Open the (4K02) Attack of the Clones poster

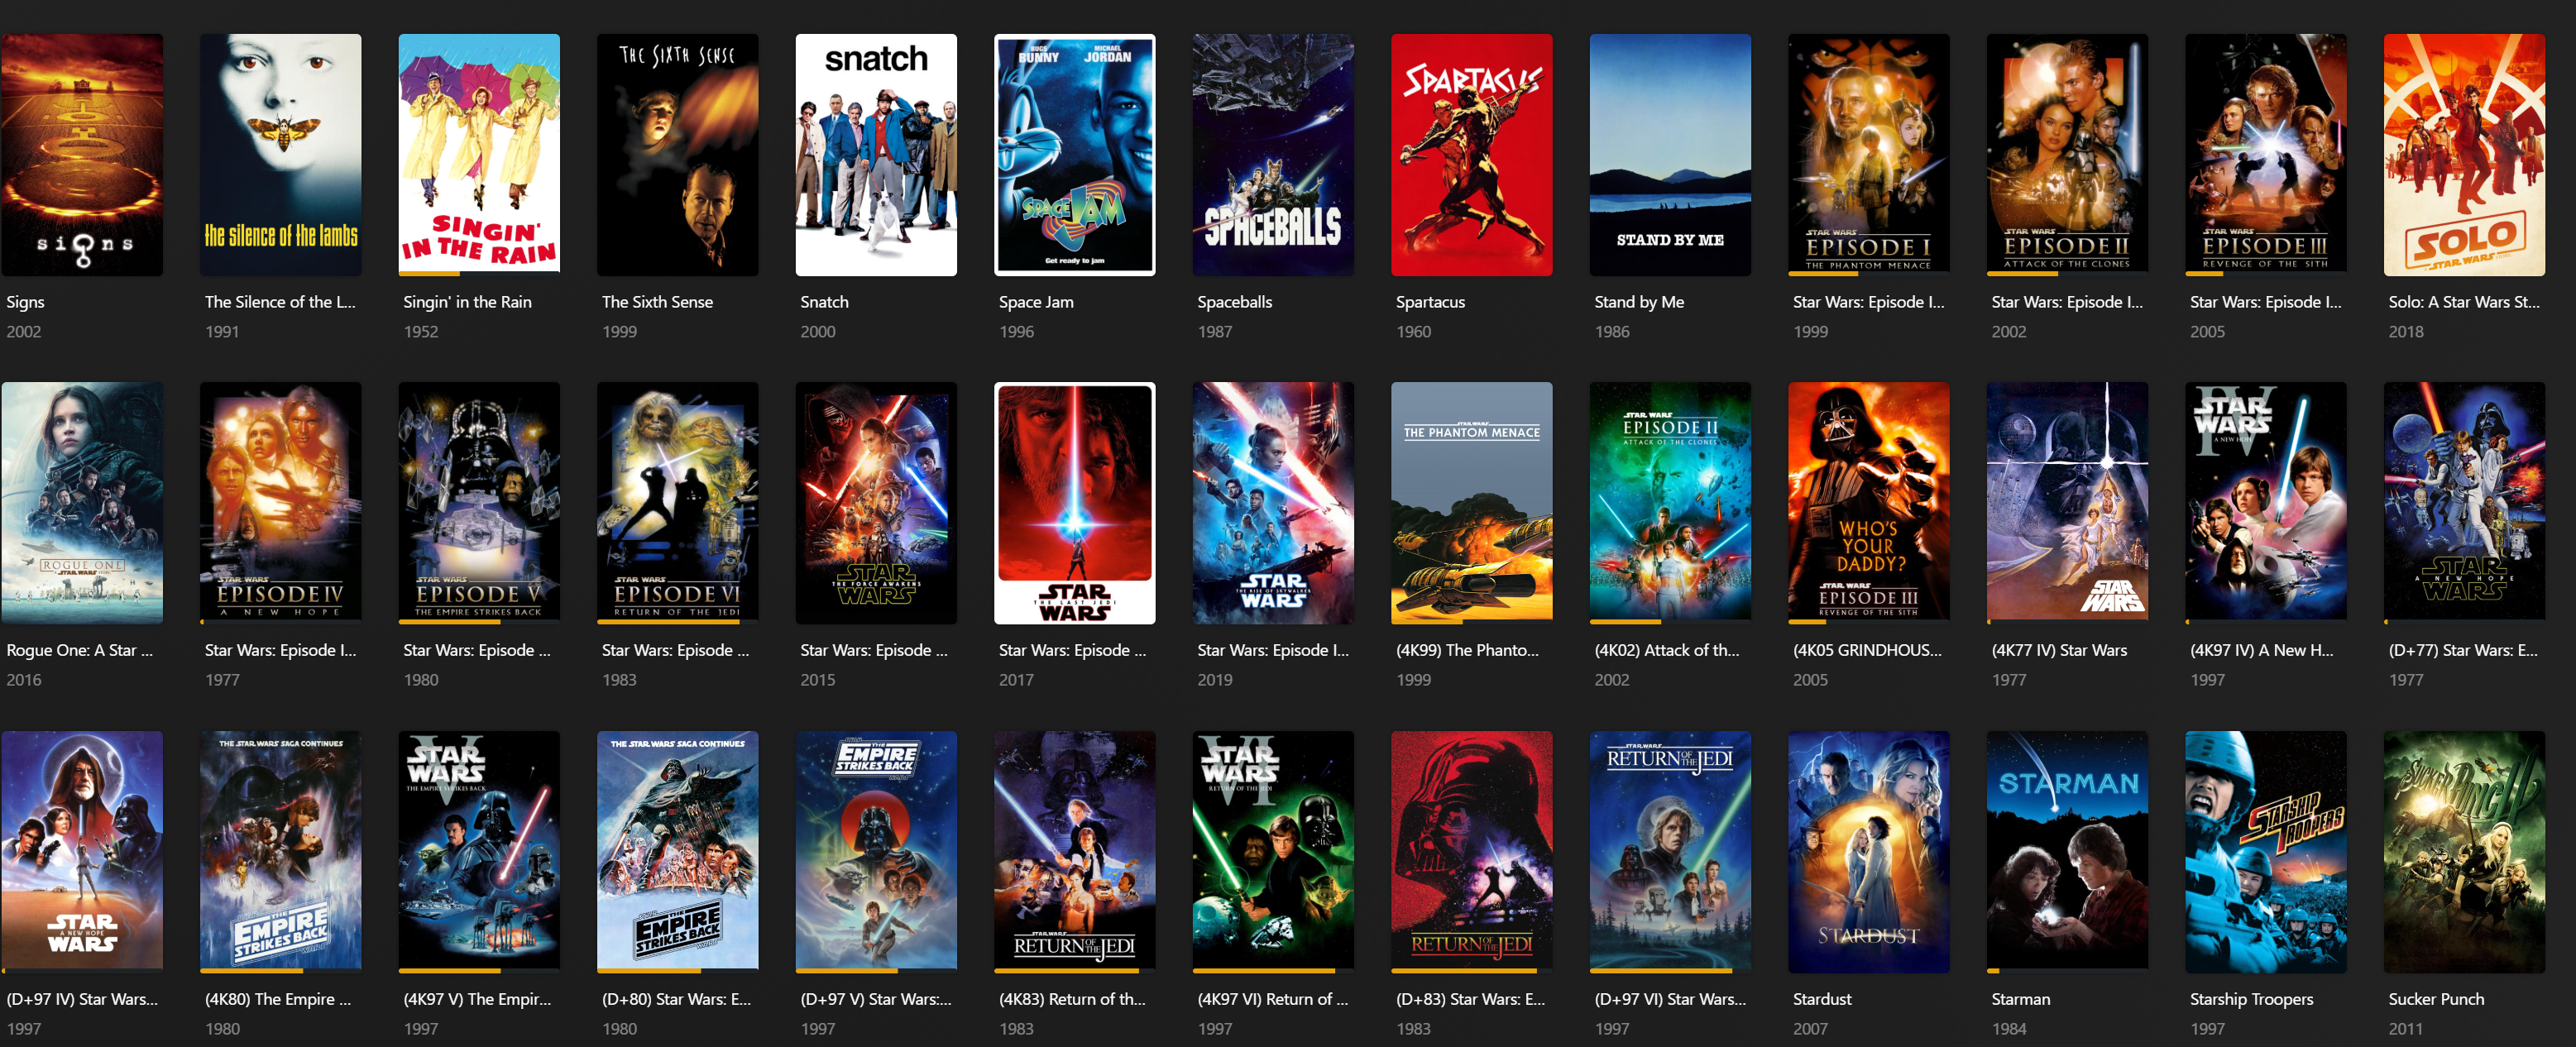coord(1670,503)
